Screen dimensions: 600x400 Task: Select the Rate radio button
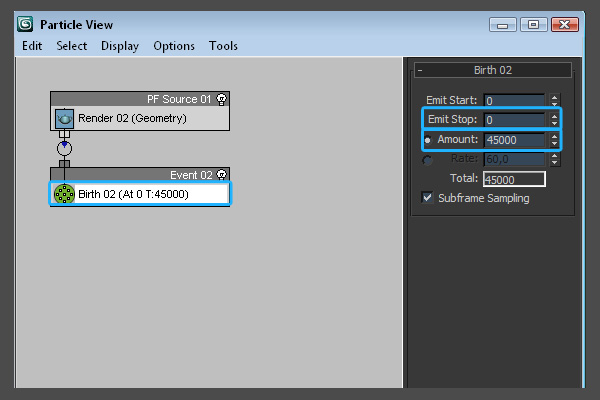[x=428, y=160]
